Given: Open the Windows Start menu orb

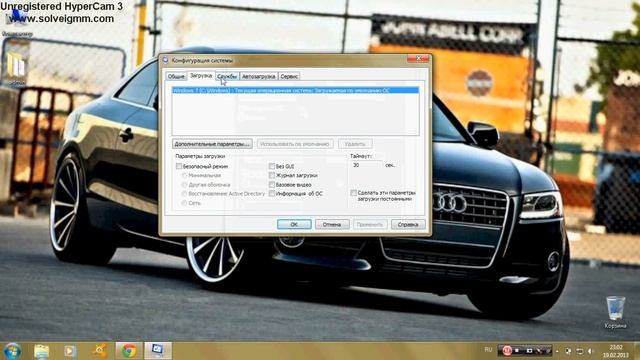Looking at the screenshot, I should 12,351.
